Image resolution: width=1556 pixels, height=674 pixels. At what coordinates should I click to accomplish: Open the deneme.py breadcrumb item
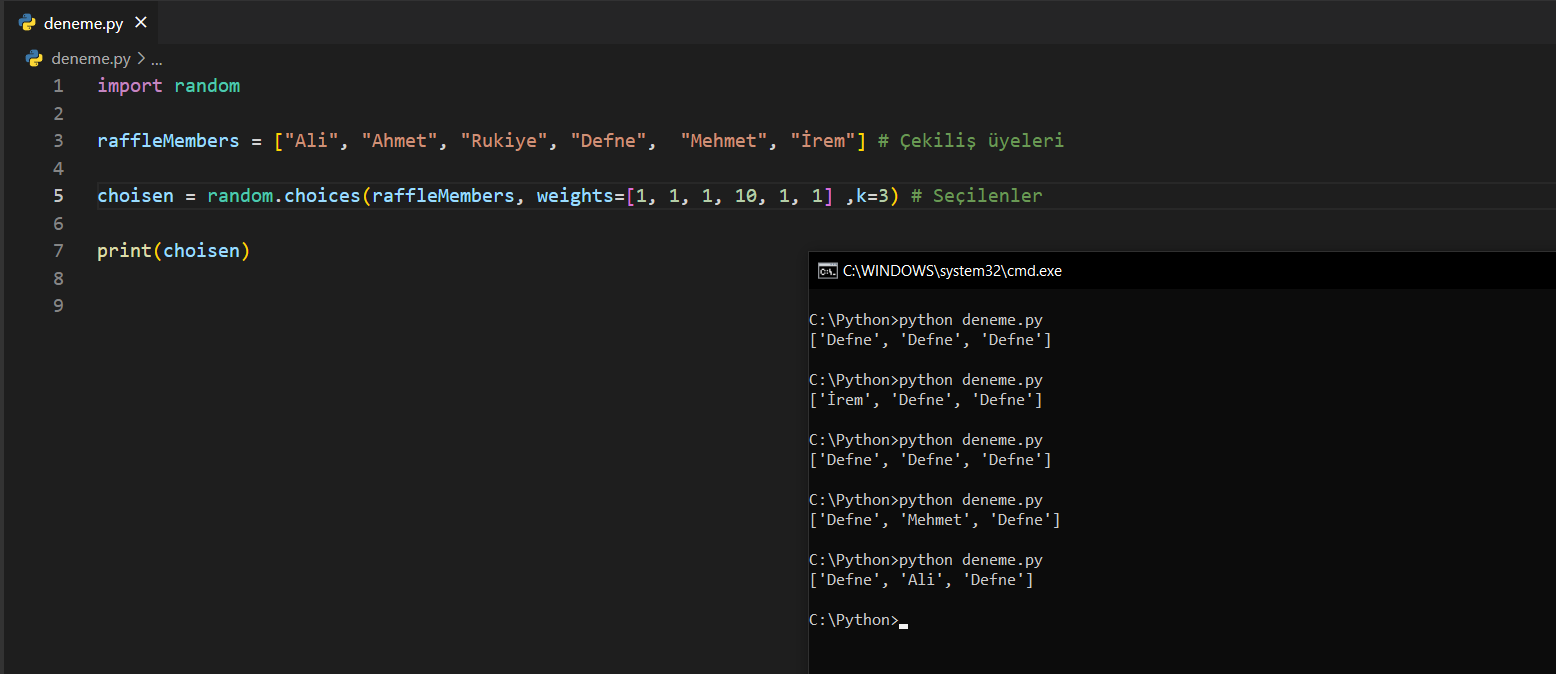click(x=91, y=59)
